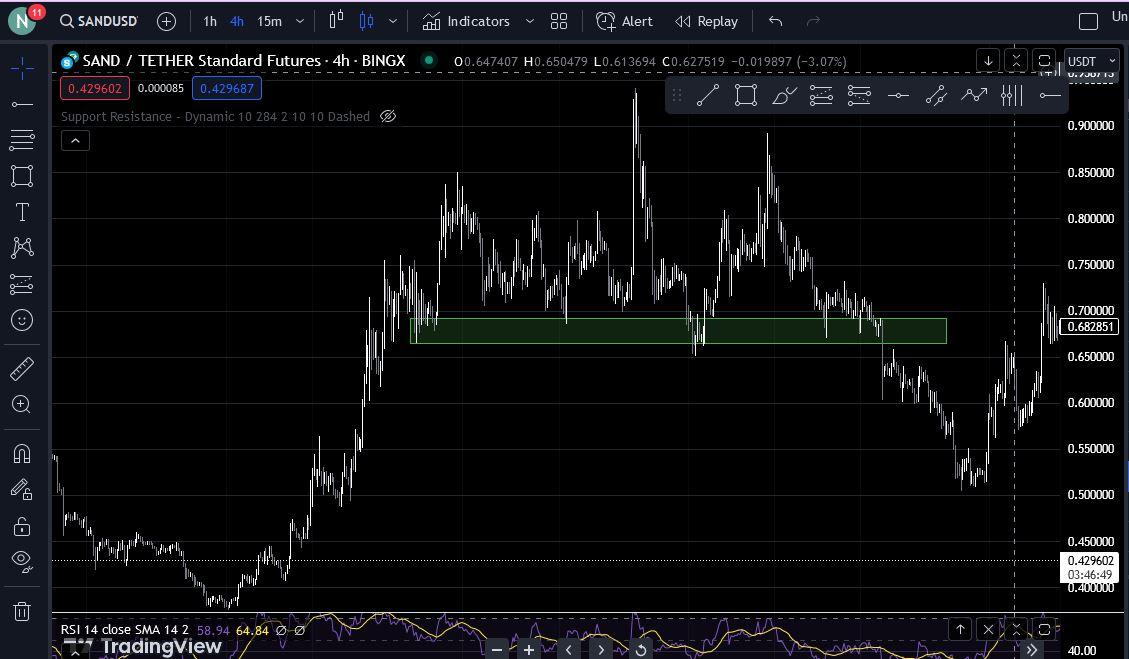Show the hidden Support Resistance indicator

pyautogui.click(x=387, y=117)
